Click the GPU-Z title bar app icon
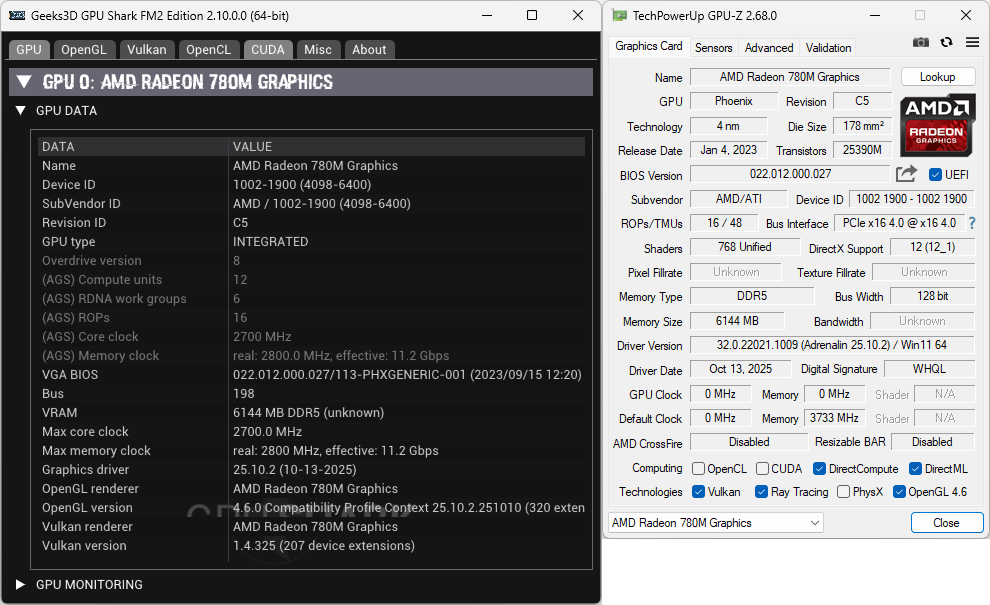Image resolution: width=990 pixels, height=605 pixels. tap(620, 16)
